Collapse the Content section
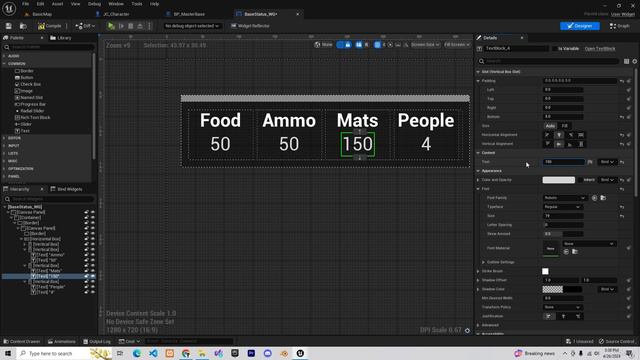This screenshot has width=640, height=360. point(478,153)
